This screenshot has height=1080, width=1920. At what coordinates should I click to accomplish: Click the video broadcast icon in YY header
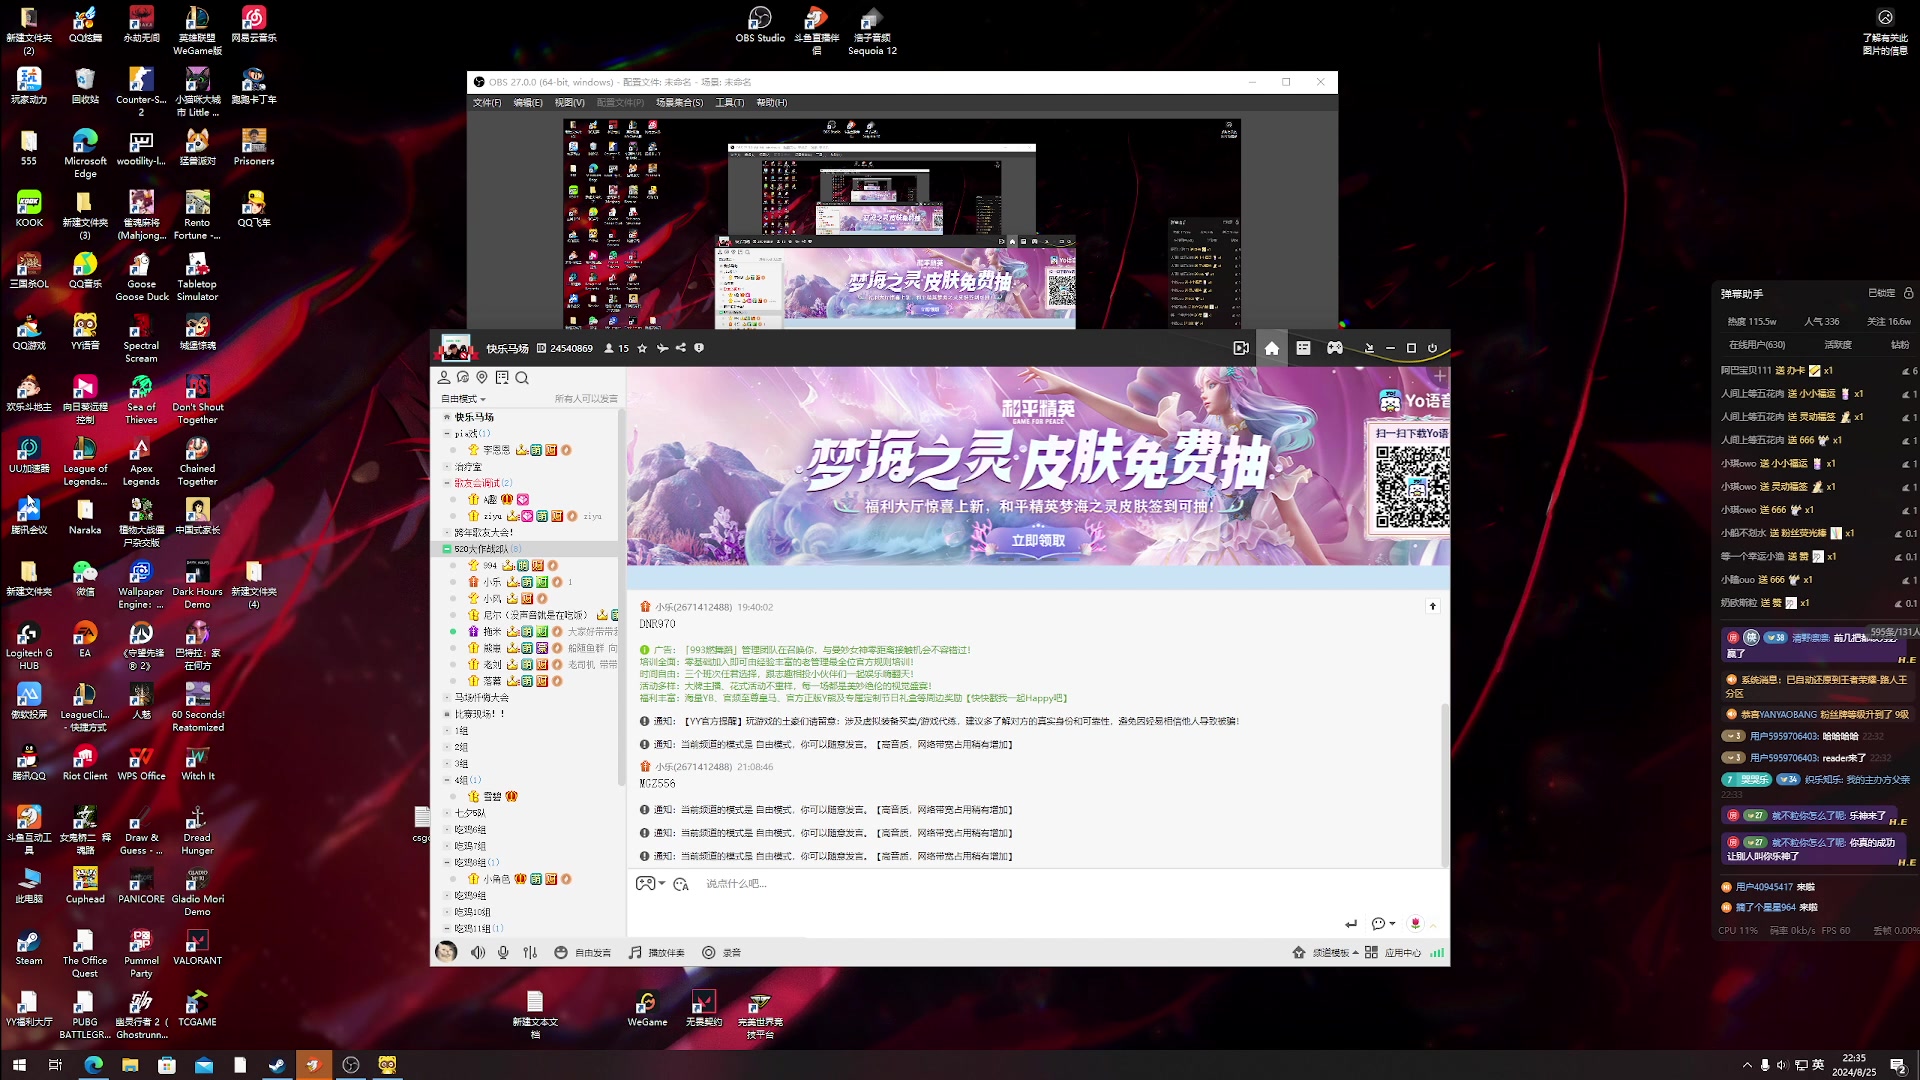coord(1241,348)
